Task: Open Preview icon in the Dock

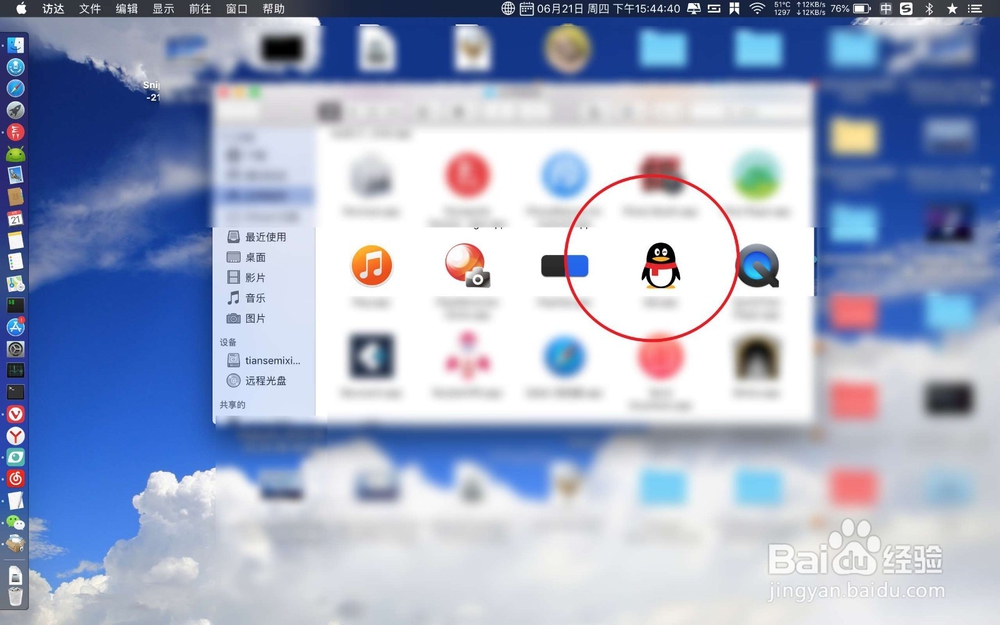Action: tap(15, 175)
